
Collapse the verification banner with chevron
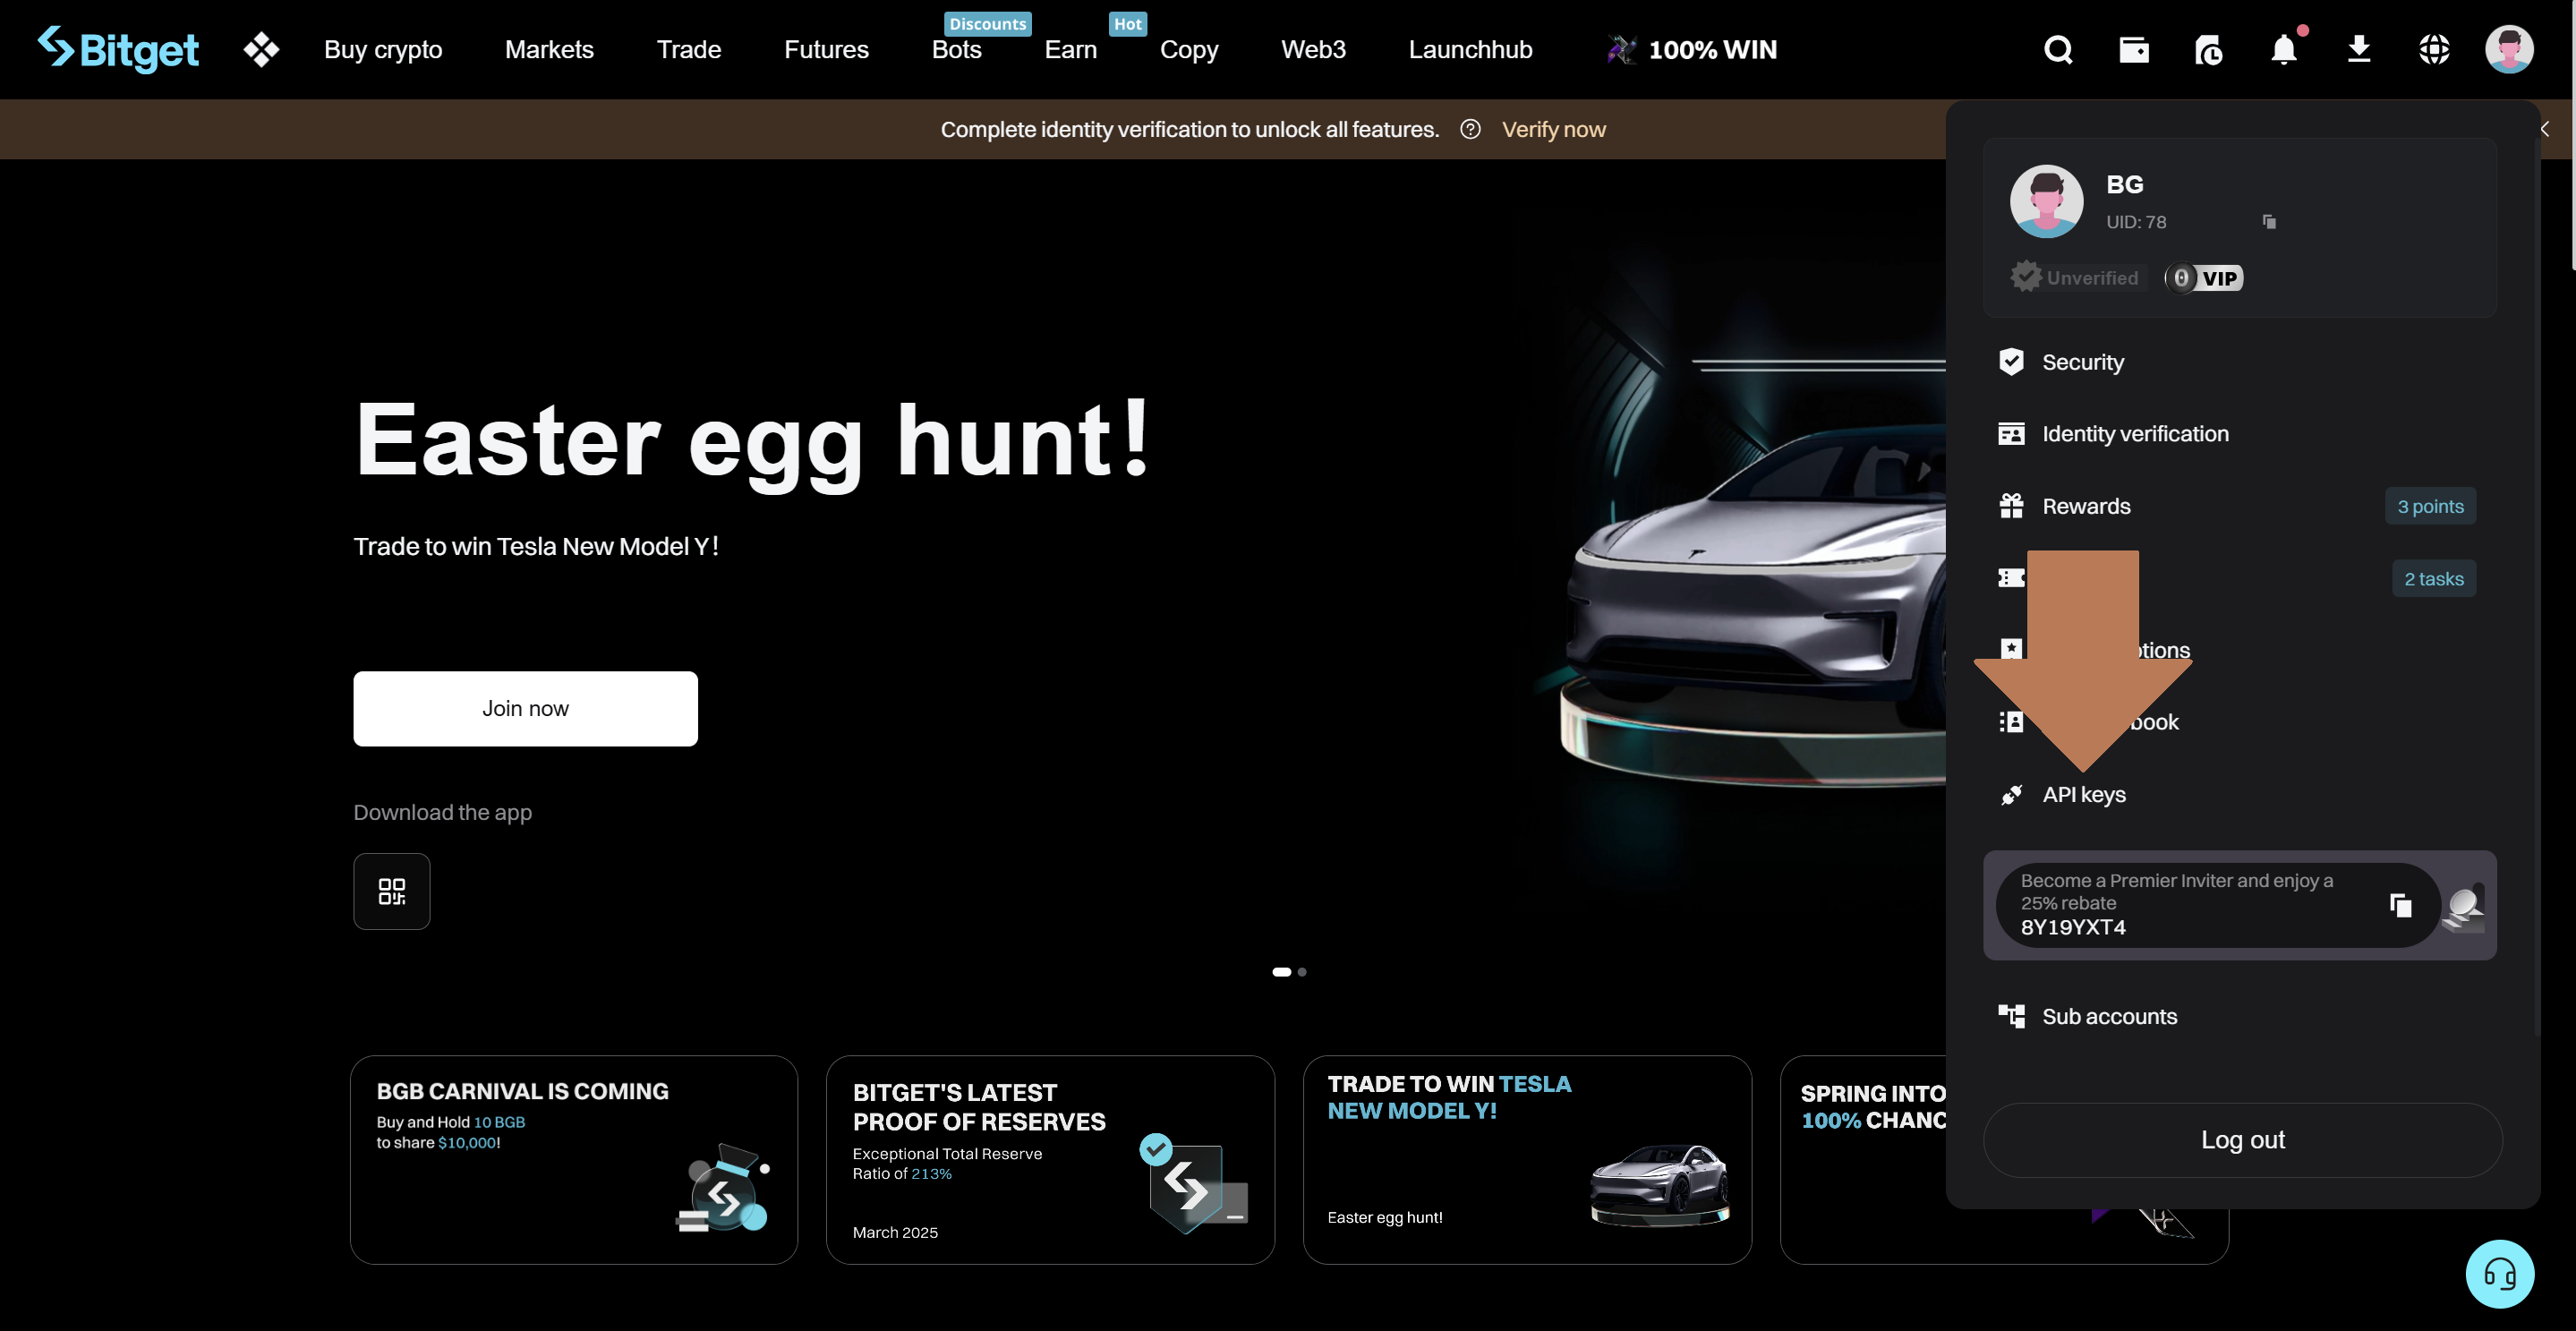pos(2544,129)
